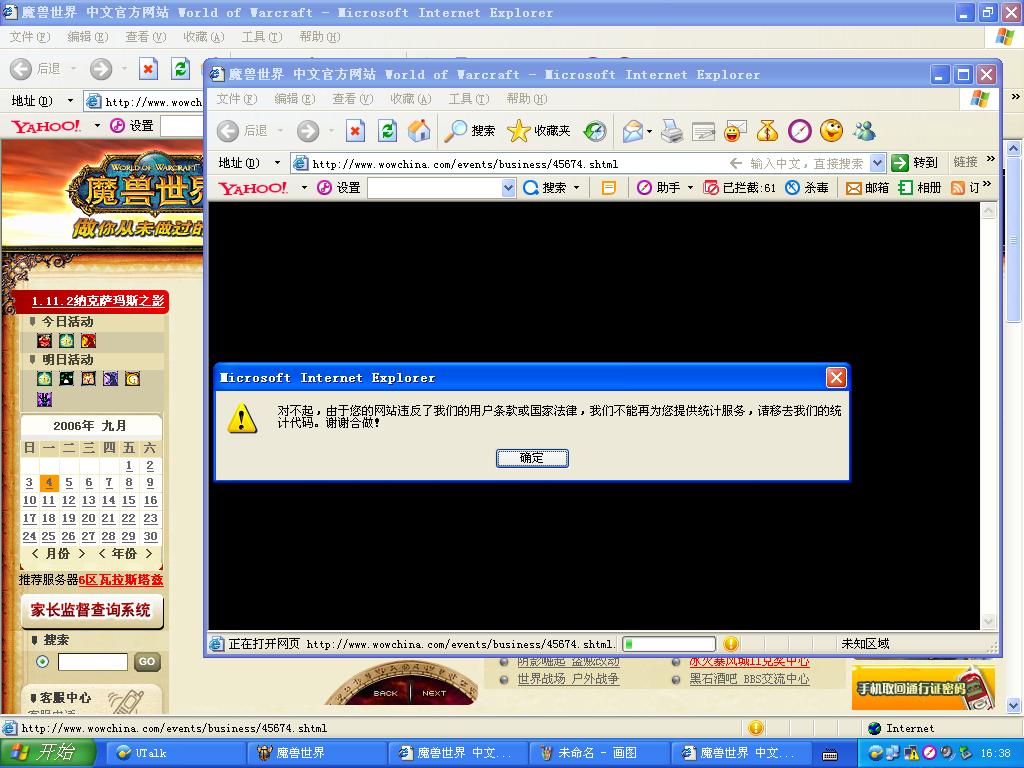This screenshot has width=1024, height=768.
Task: Click 家长监督查询系统 button in sidebar
Action: (x=91, y=610)
